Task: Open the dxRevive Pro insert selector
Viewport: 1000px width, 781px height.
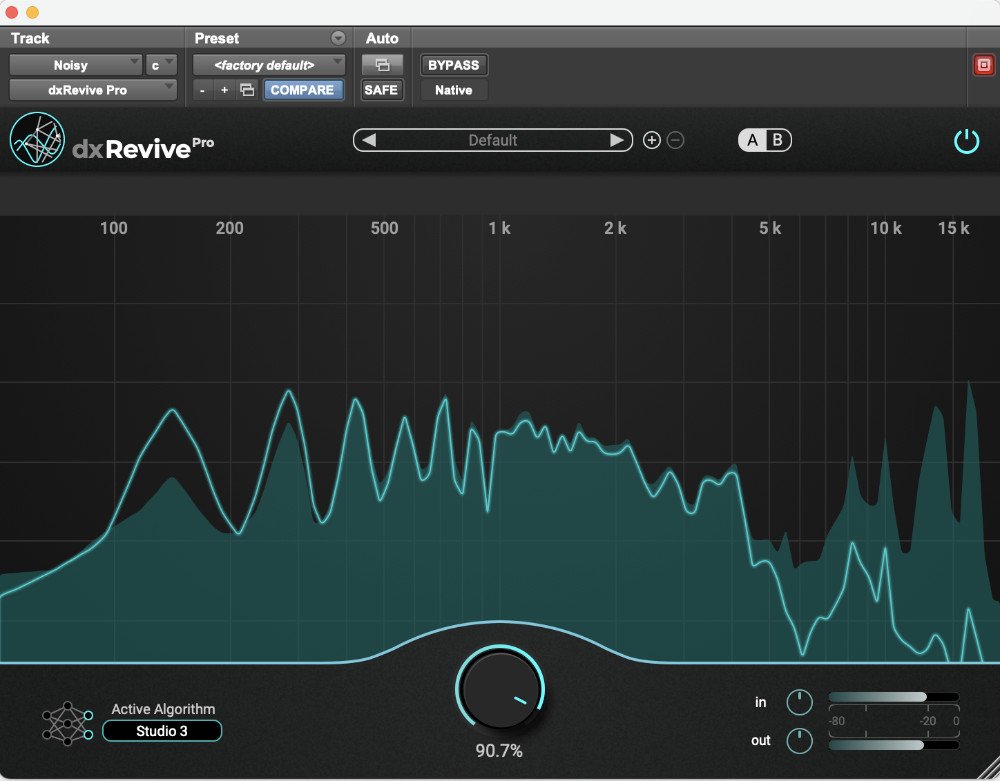Action: tap(93, 89)
